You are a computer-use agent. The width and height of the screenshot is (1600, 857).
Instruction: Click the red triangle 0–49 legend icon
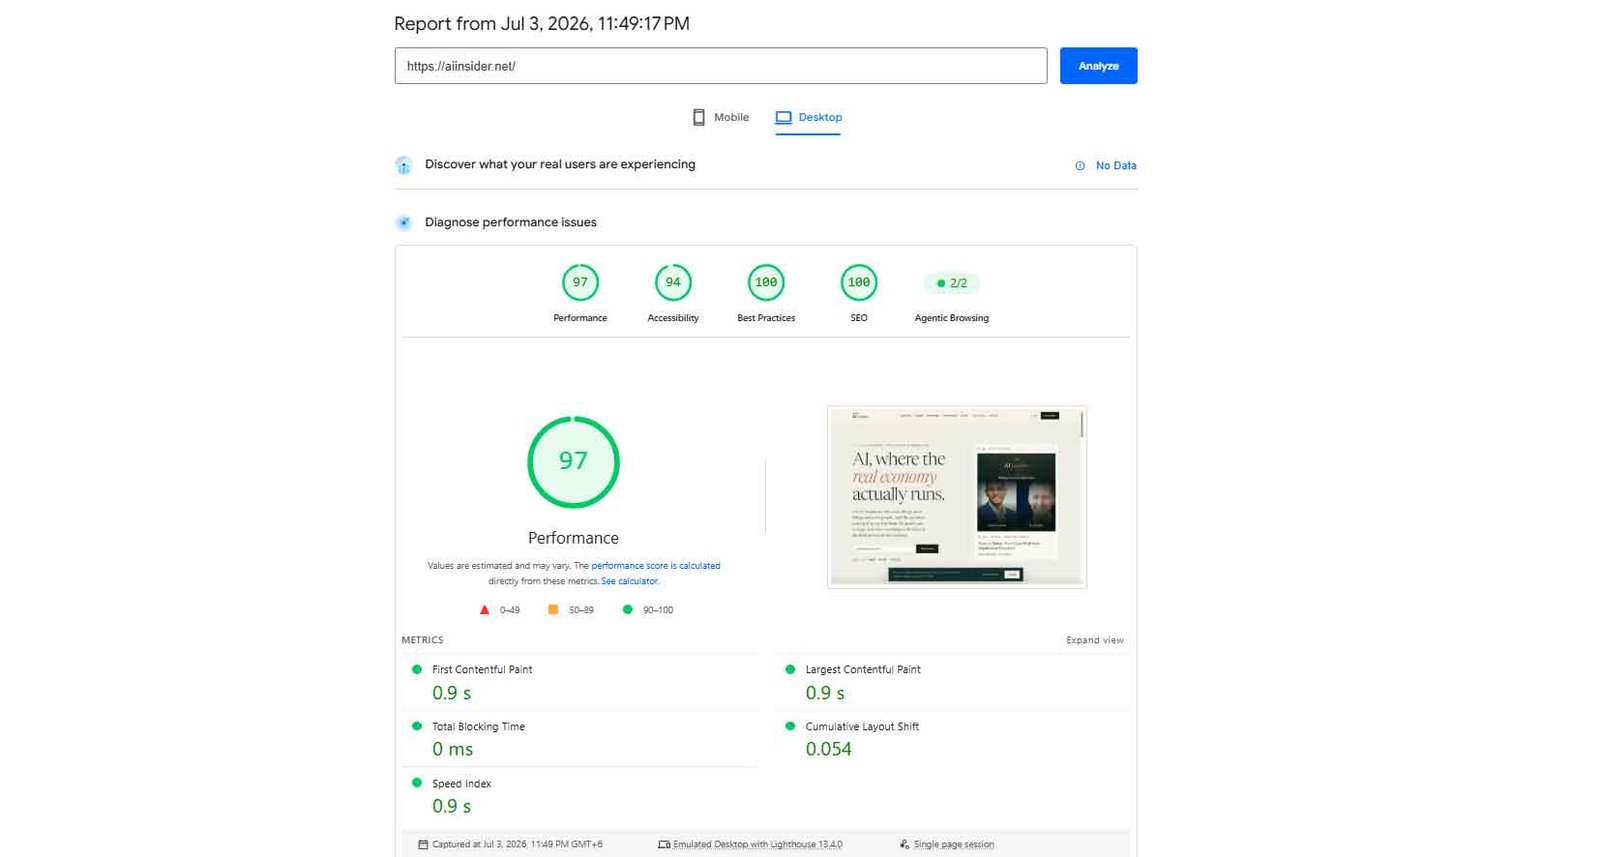[x=485, y=610]
